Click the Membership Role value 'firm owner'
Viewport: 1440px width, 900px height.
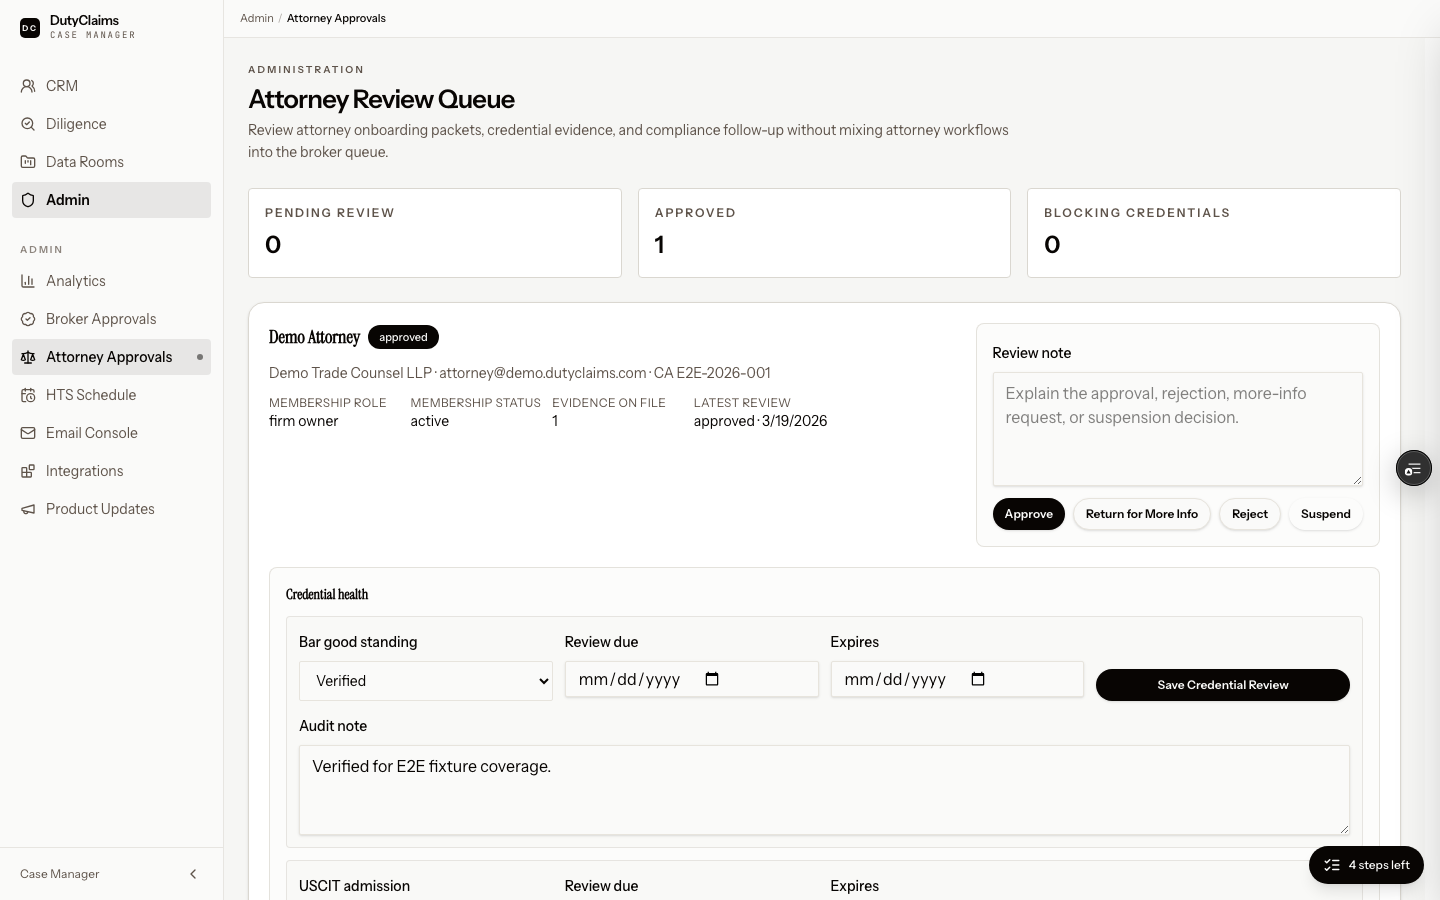[304, 421]
